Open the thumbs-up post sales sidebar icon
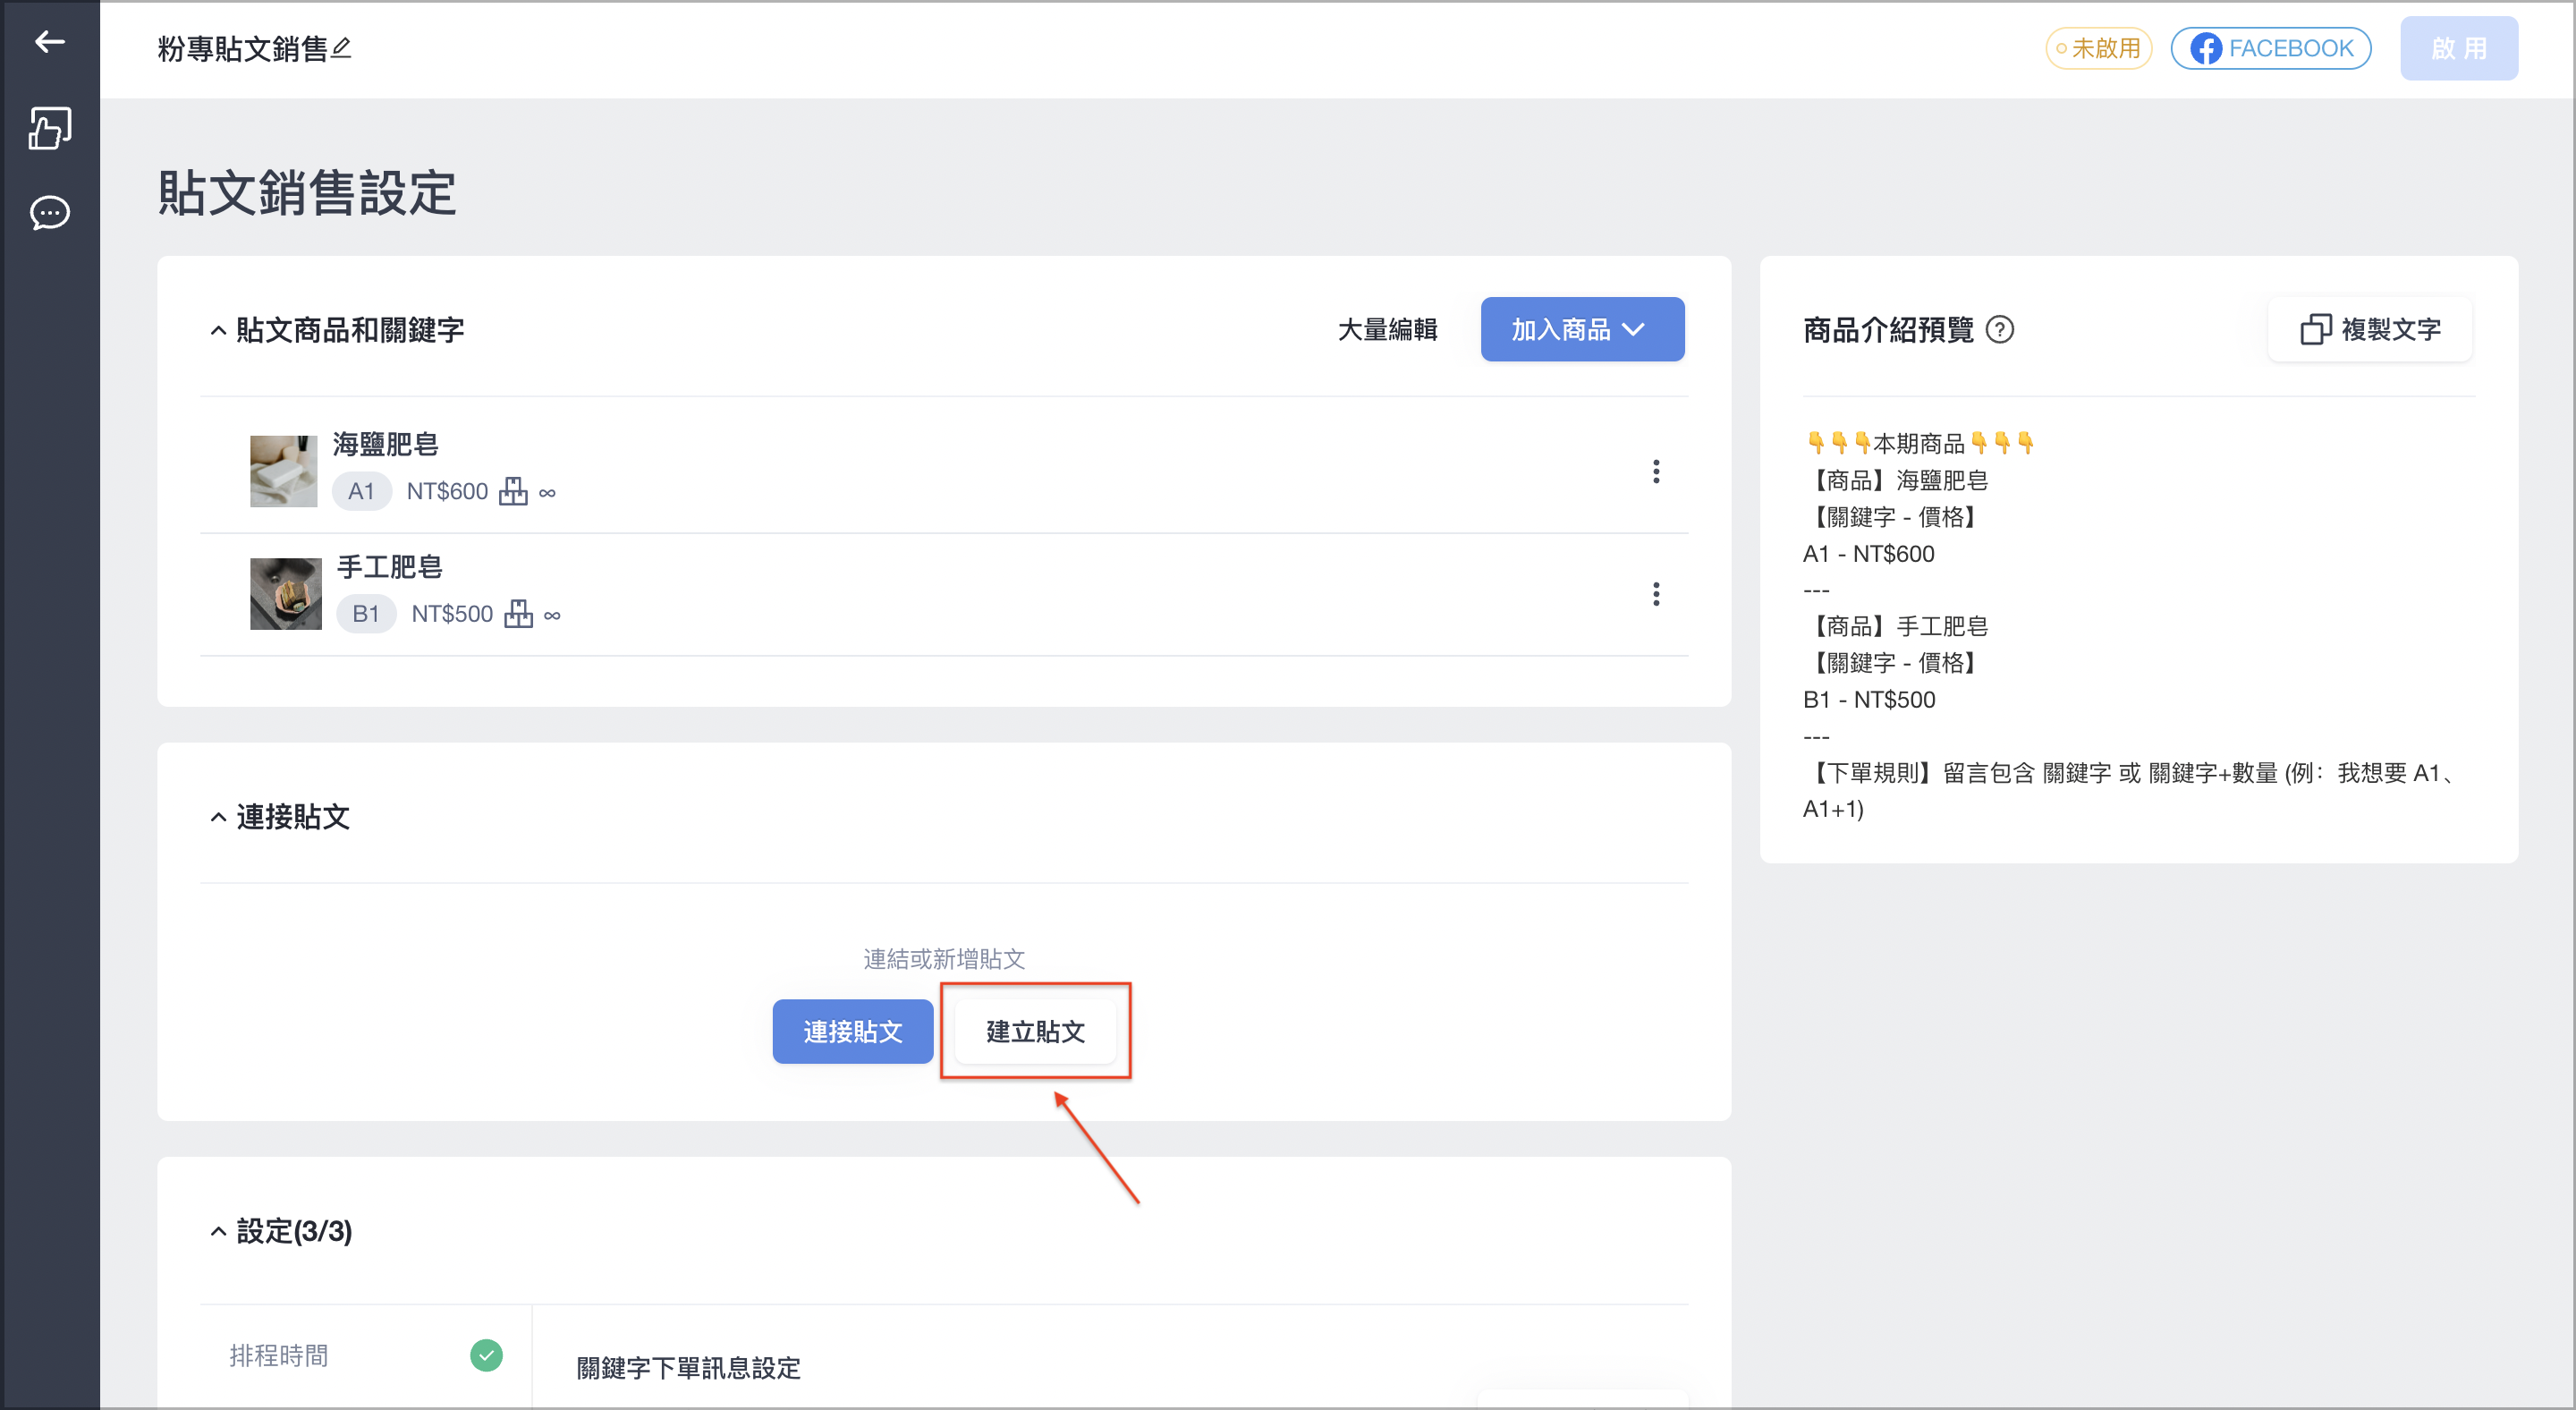2576x1410 pixels. coord(49,128)
